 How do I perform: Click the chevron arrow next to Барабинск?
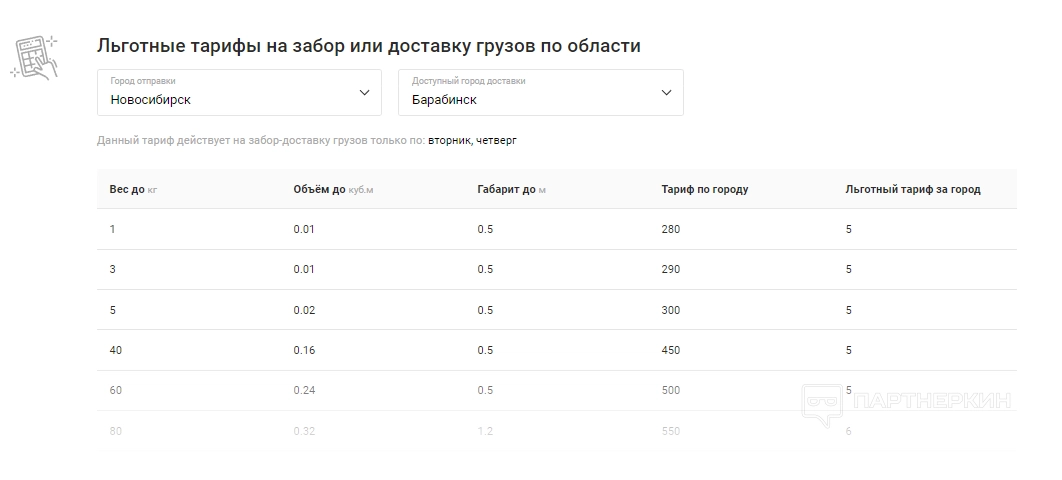667,93
